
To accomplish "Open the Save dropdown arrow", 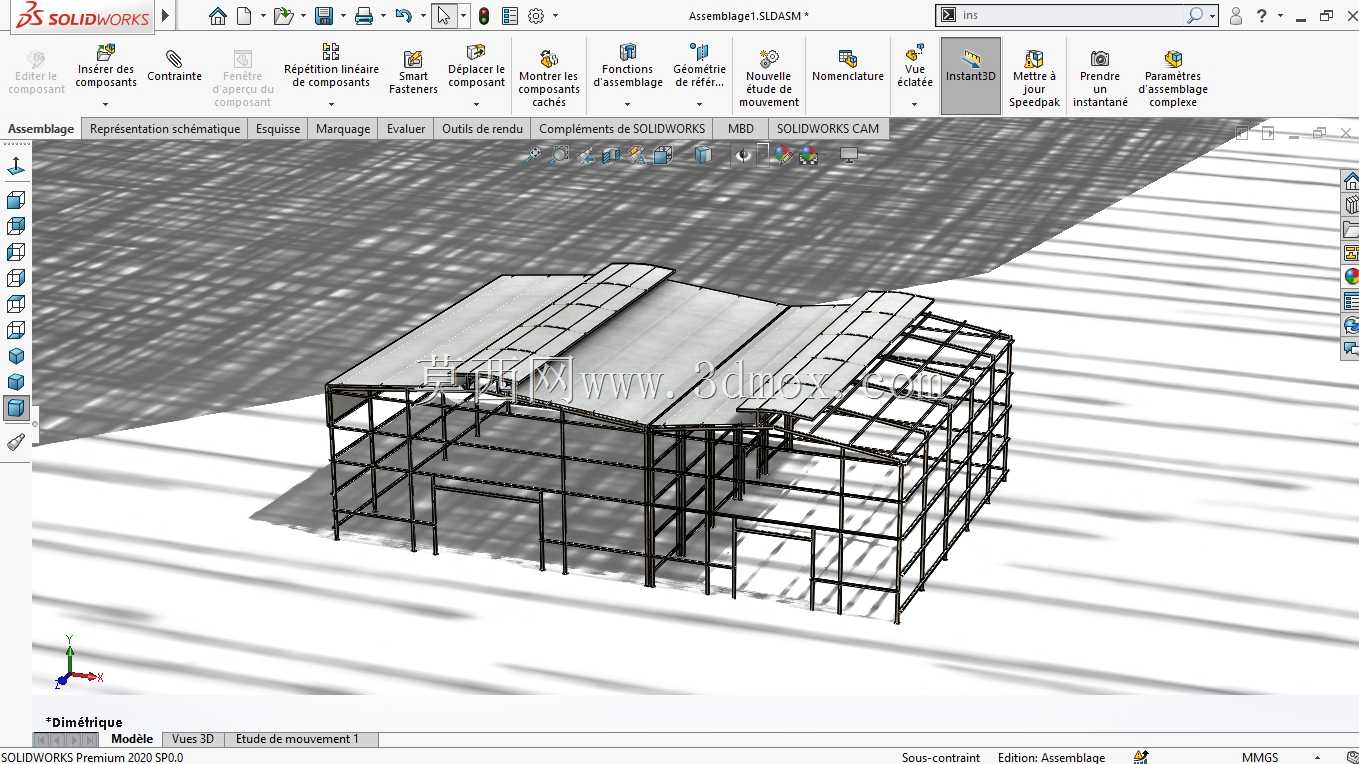I will click(342, 16).
